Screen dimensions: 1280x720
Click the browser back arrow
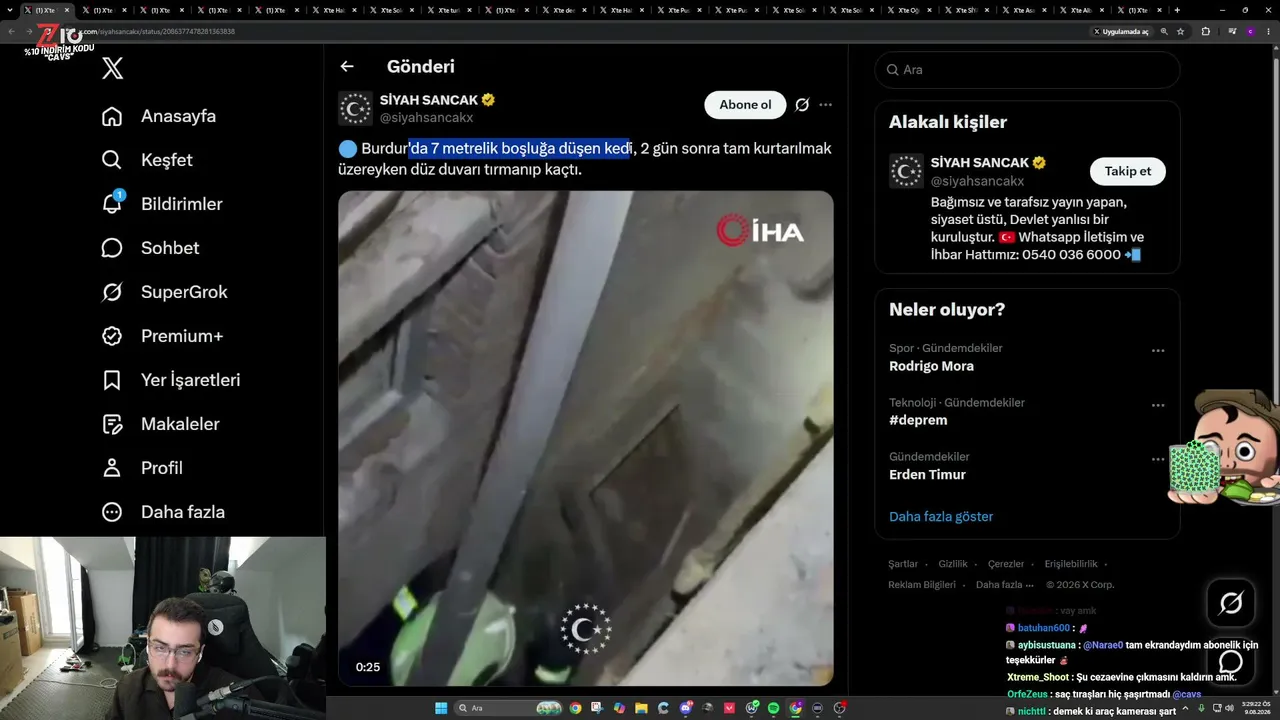click(12, 31)
